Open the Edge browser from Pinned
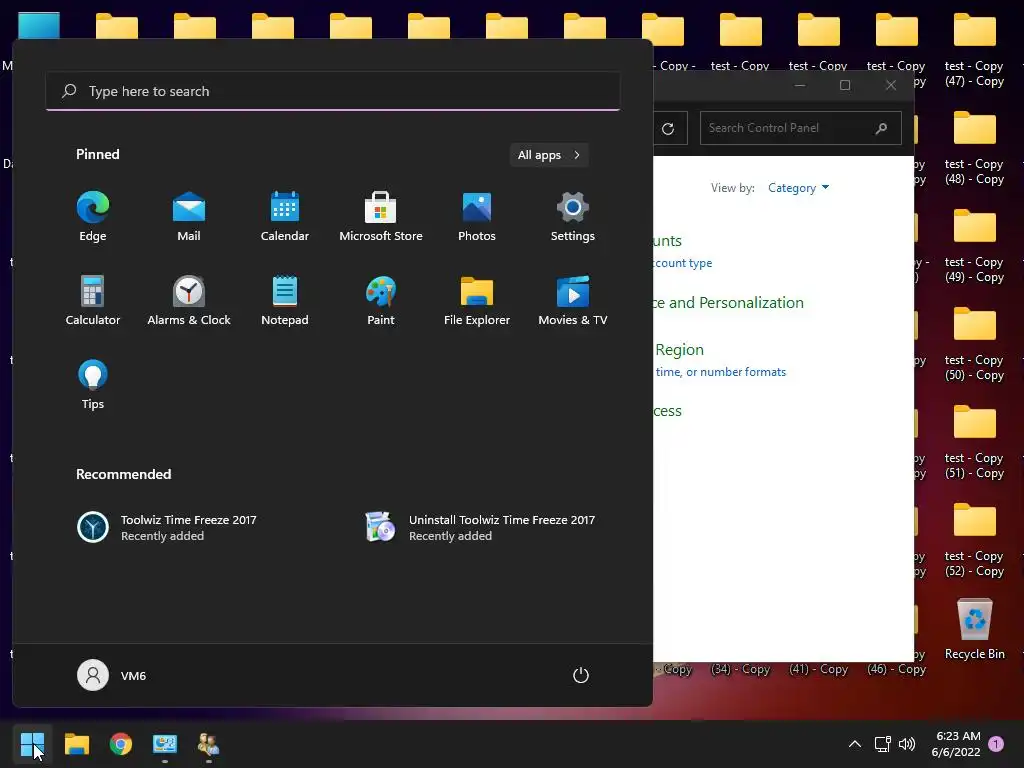Screen dimensions: 1024x768 [93, 216]
